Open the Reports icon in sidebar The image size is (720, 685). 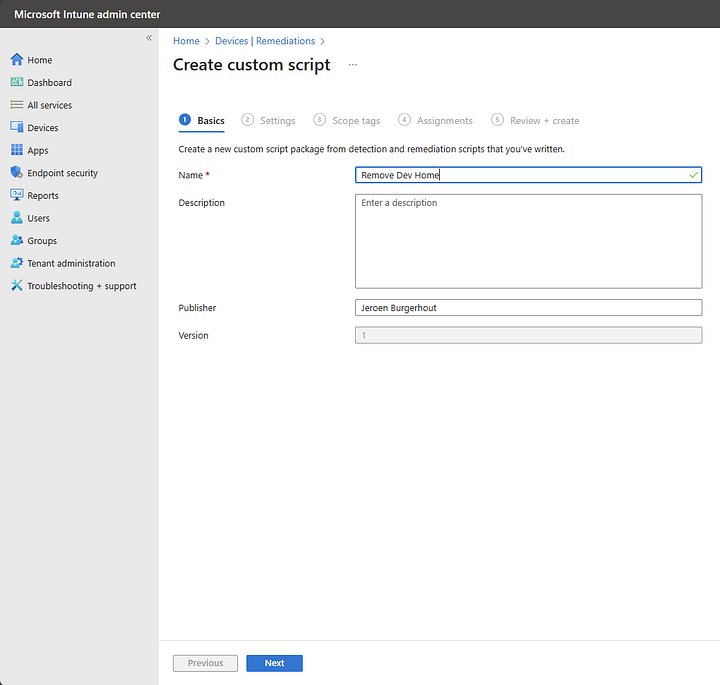(x=17, y=195)
